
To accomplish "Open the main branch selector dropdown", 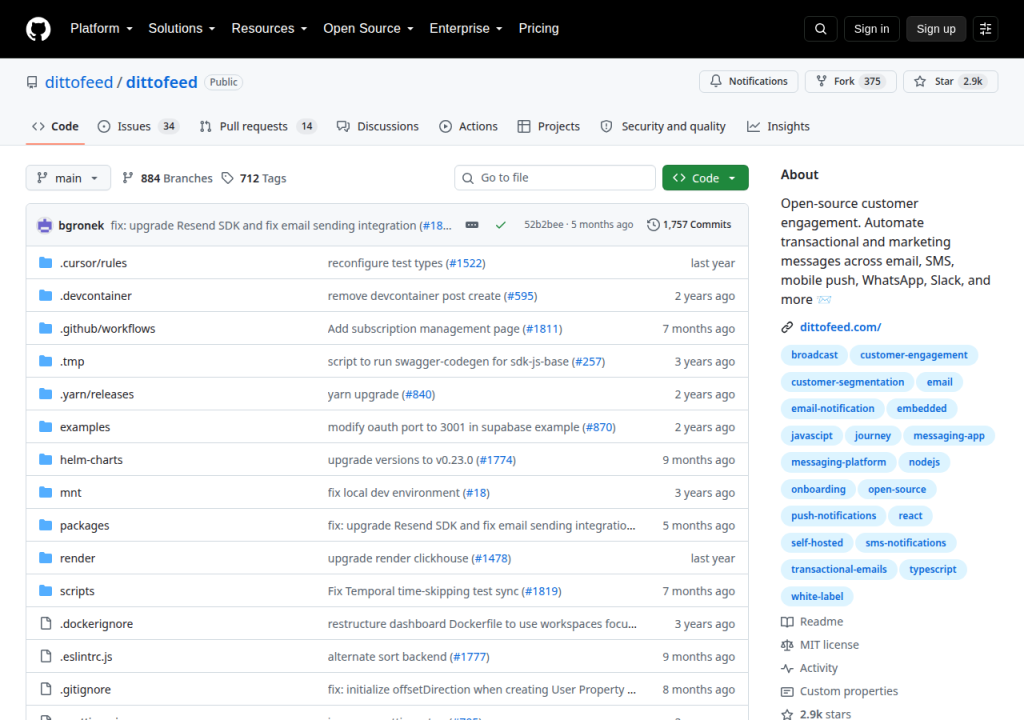I will [x=68, y=178].
